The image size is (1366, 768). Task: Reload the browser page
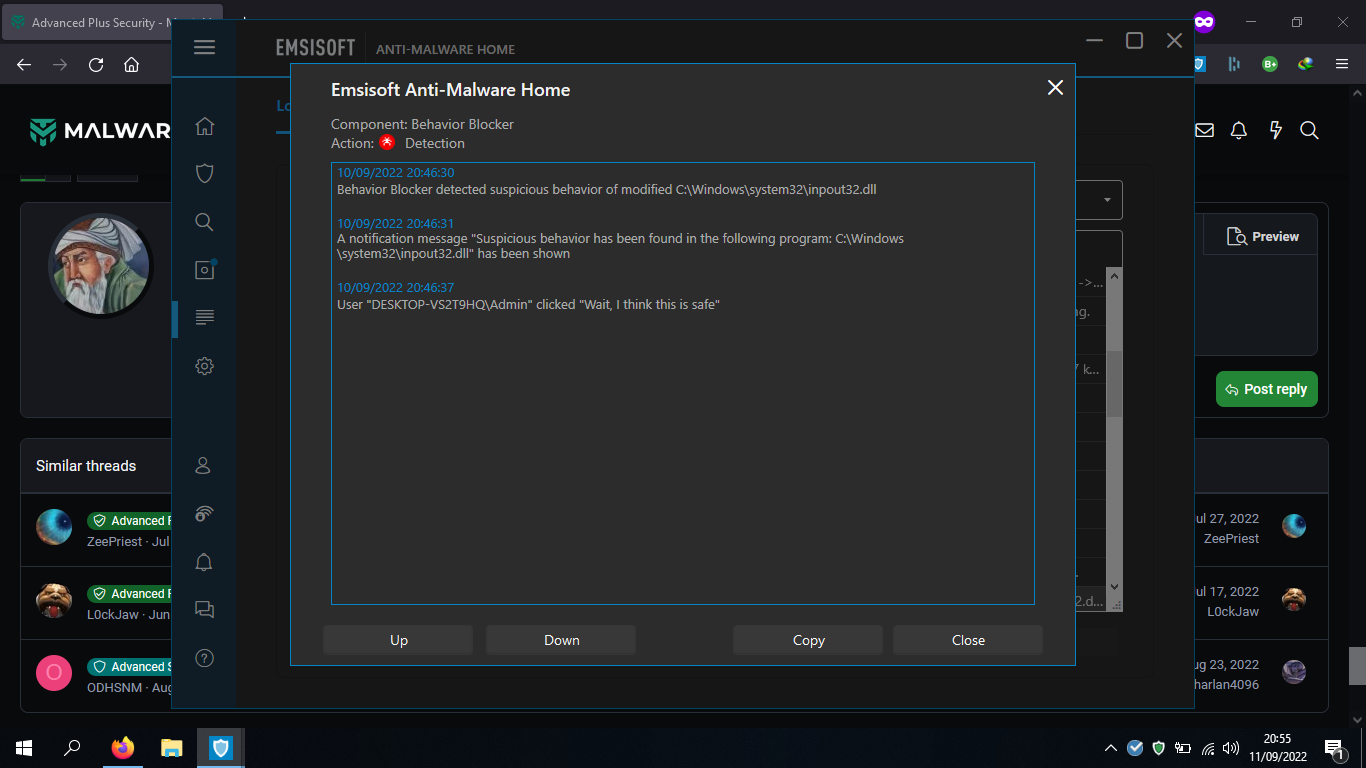click(x=96, y=64)
